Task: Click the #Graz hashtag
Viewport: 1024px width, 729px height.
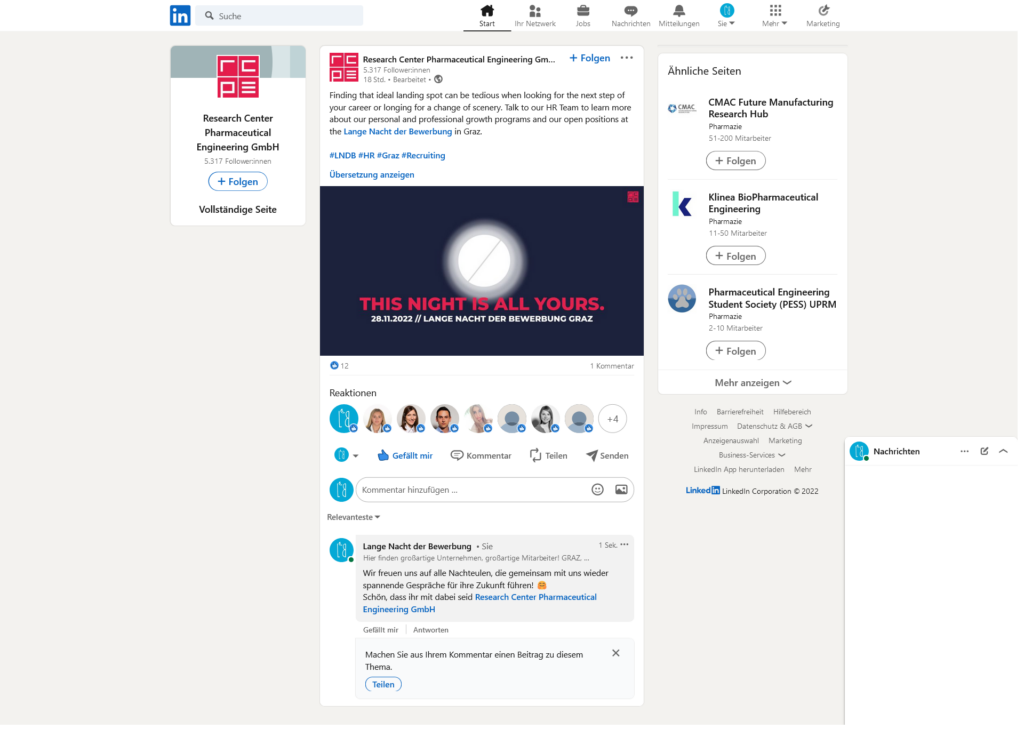Action: (388, 155)
